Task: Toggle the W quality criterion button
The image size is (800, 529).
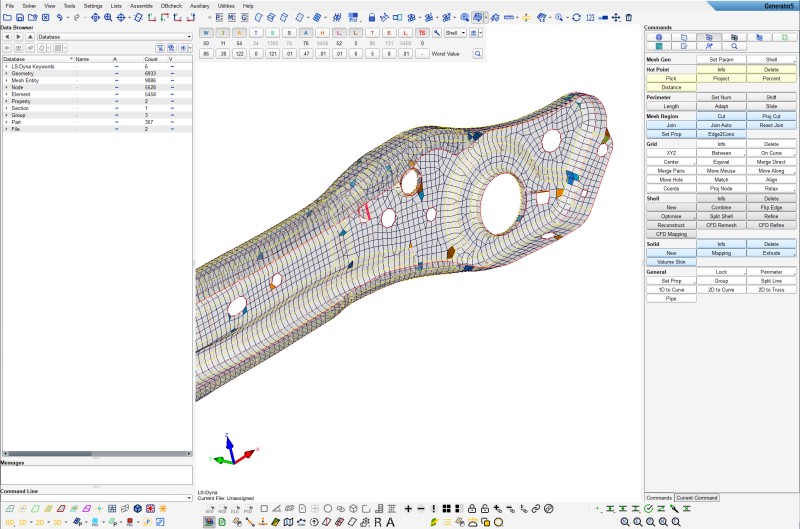Action: click(206, 33)
